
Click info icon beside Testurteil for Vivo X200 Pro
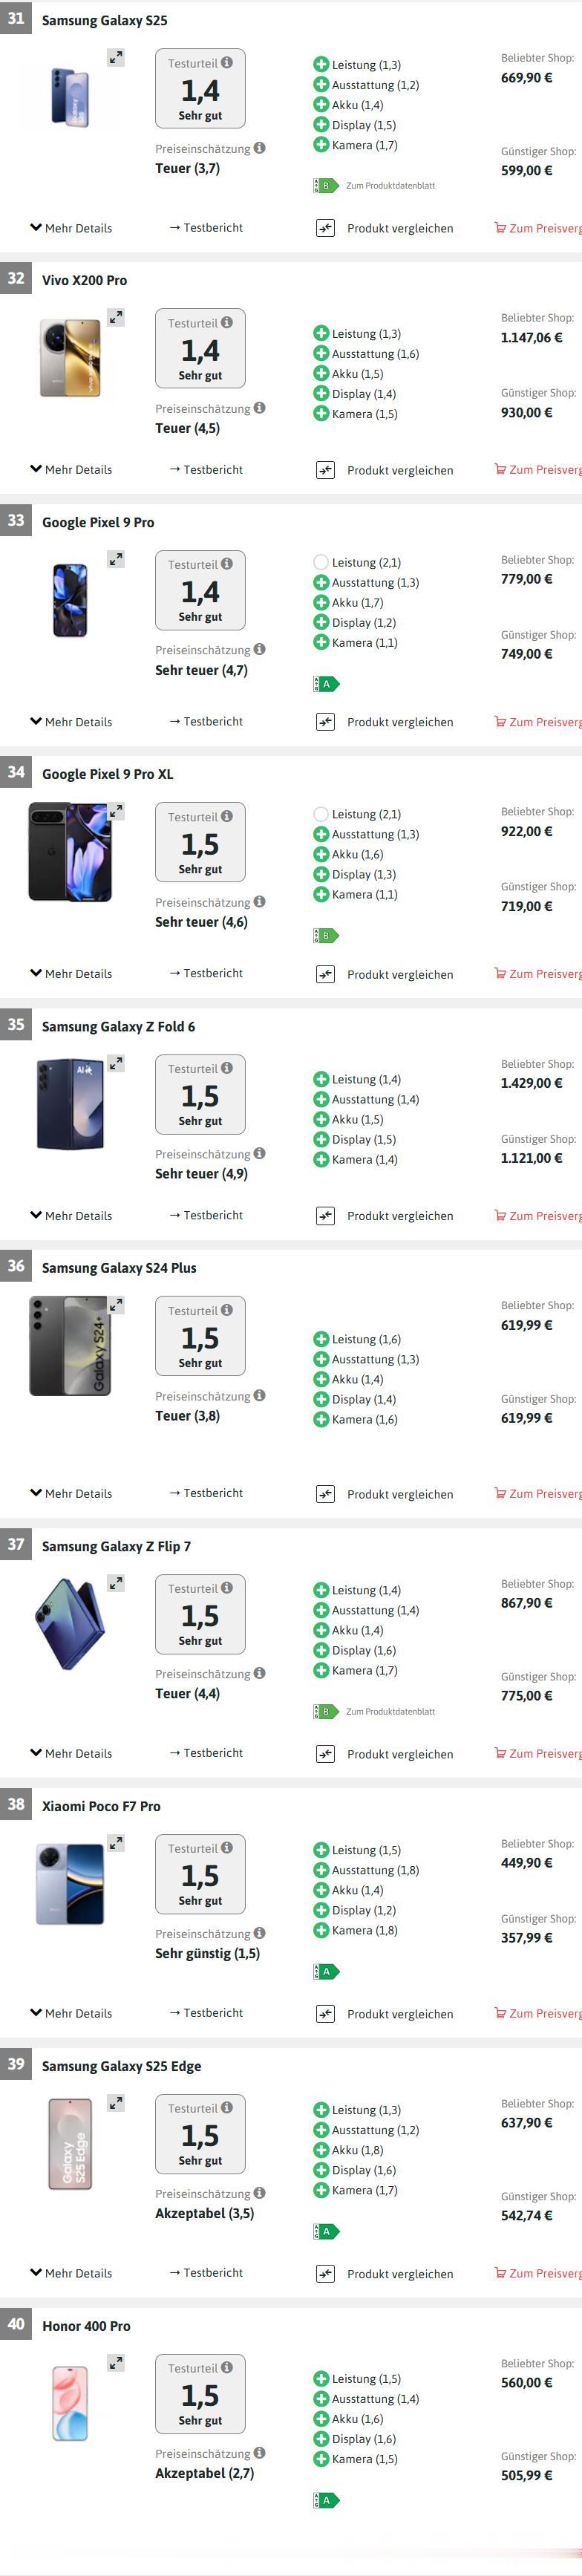(227, 323)
